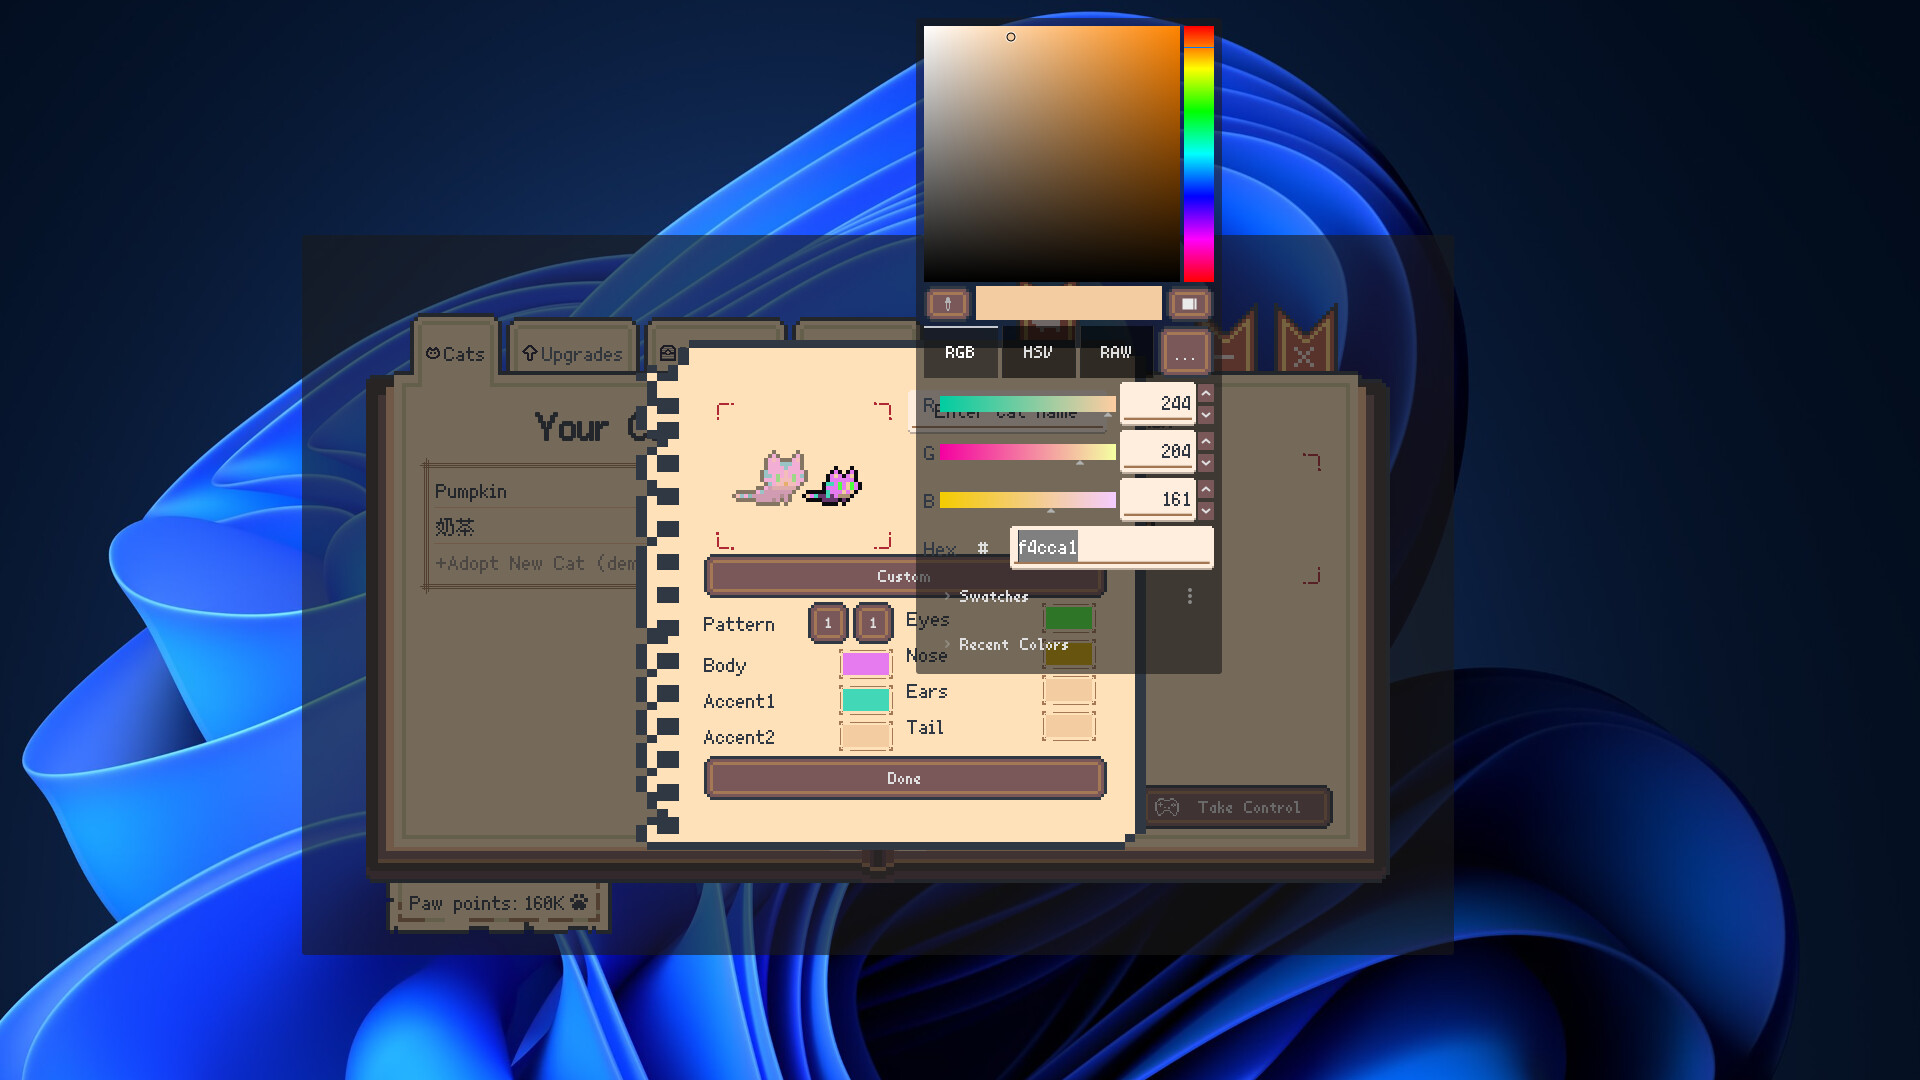Decrease the green value with down arrow
1920x1080 pixels.
pyautogui.click(x=1206, y=463)
